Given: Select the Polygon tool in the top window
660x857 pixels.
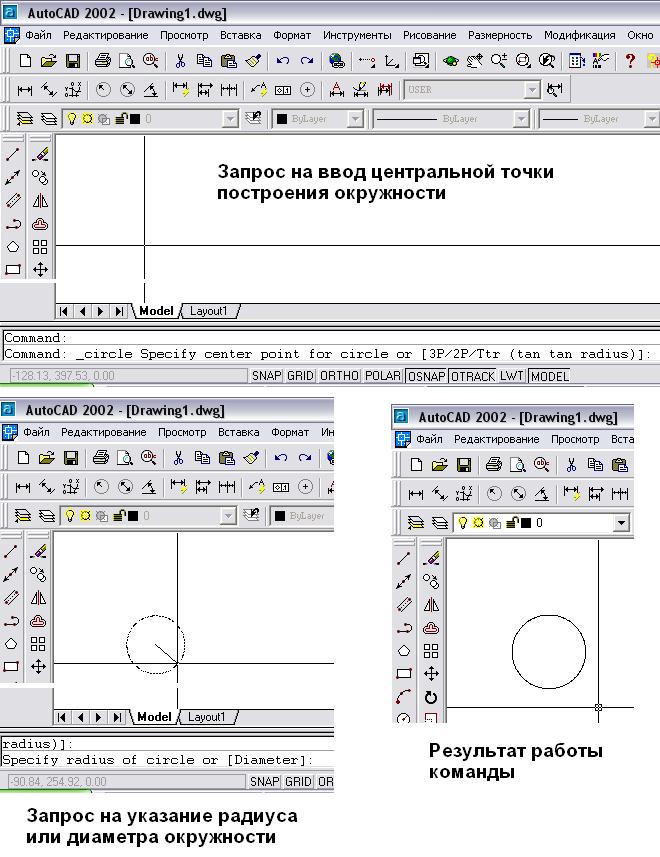Looking at the screenshot, I should (x=13, y=246).
